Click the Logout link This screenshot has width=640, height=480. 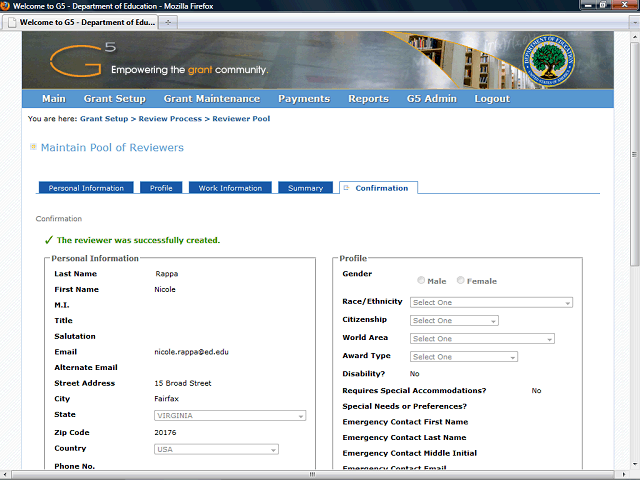[x=492, y=99]
